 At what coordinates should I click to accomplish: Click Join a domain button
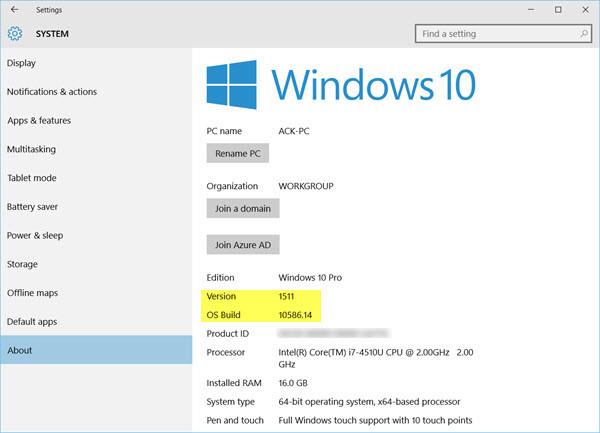pos(243,208)
